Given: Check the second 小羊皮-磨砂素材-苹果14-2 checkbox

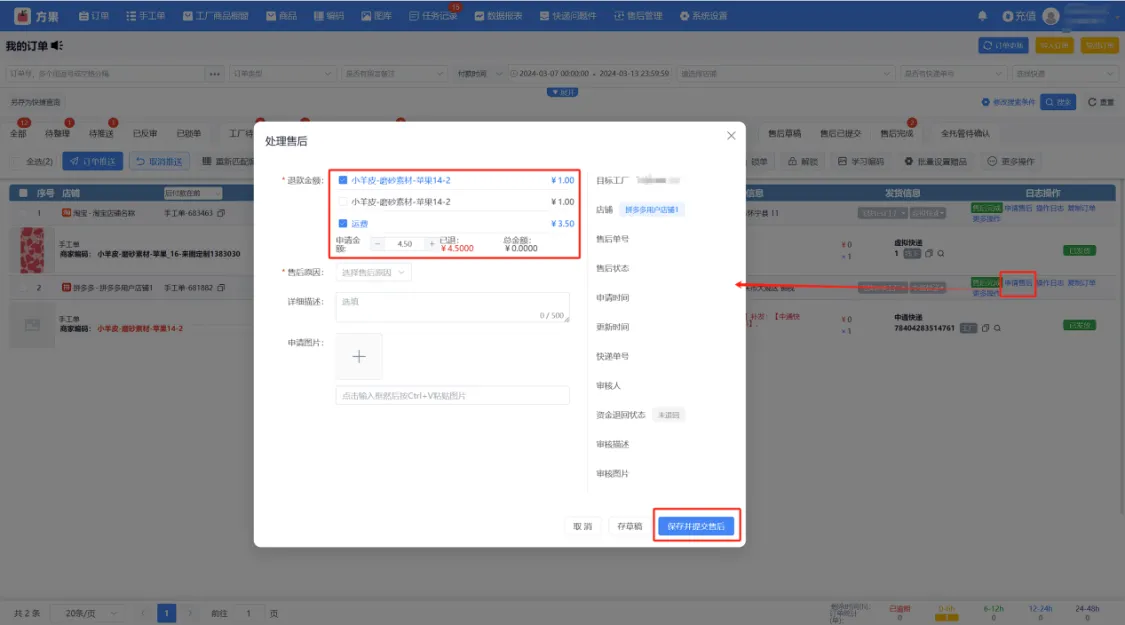Looking at the screenshot, I should point(343,202).
